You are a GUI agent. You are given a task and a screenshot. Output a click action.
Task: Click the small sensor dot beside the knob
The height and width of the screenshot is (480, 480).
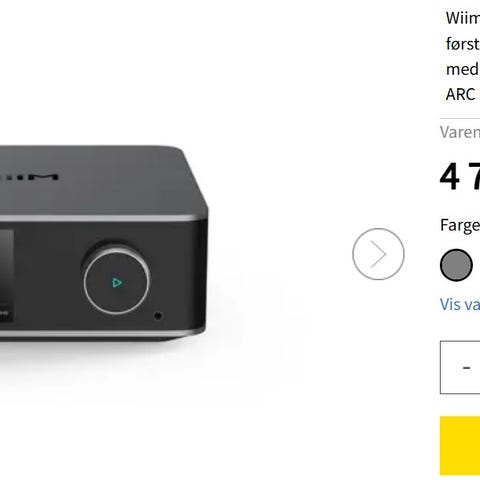[x=158, y=315]
